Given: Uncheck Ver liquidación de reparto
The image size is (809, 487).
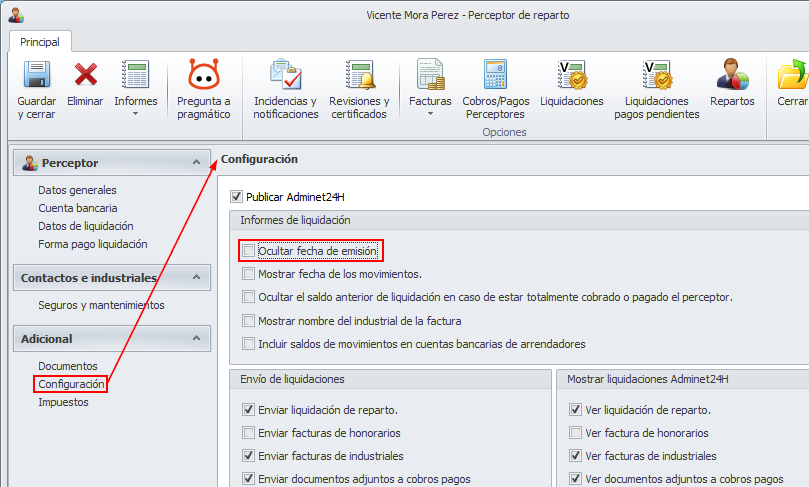Looking at the screenshot, I should click(x=575, y=410).
